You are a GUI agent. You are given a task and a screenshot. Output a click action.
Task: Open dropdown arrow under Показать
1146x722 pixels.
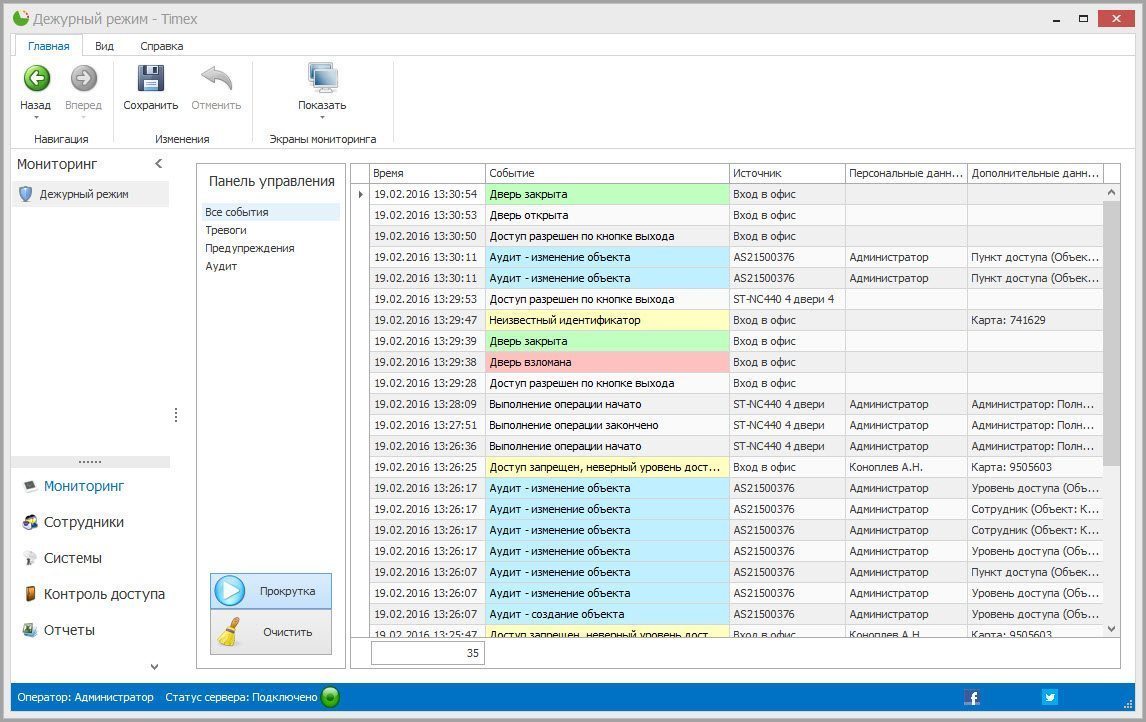(x=322, y=118)
